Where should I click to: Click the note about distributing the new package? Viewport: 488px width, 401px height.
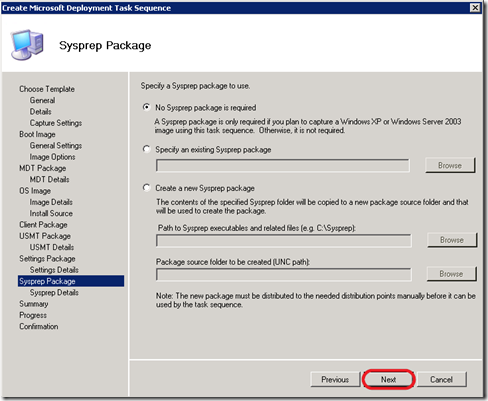point(315,300)
